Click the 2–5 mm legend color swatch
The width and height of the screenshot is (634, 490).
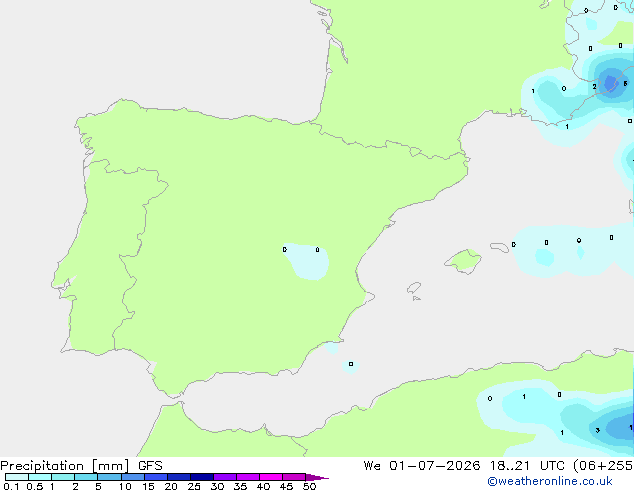86,477
